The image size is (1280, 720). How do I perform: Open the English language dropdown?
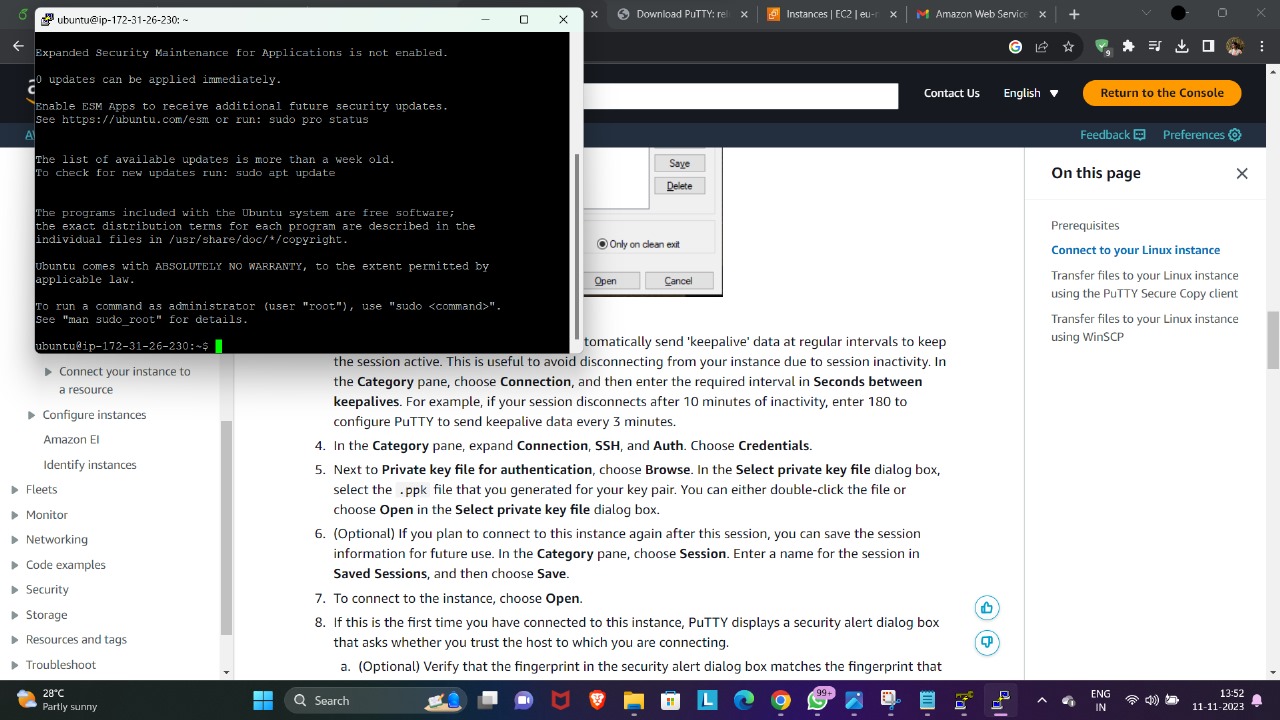pos(1029,92)
